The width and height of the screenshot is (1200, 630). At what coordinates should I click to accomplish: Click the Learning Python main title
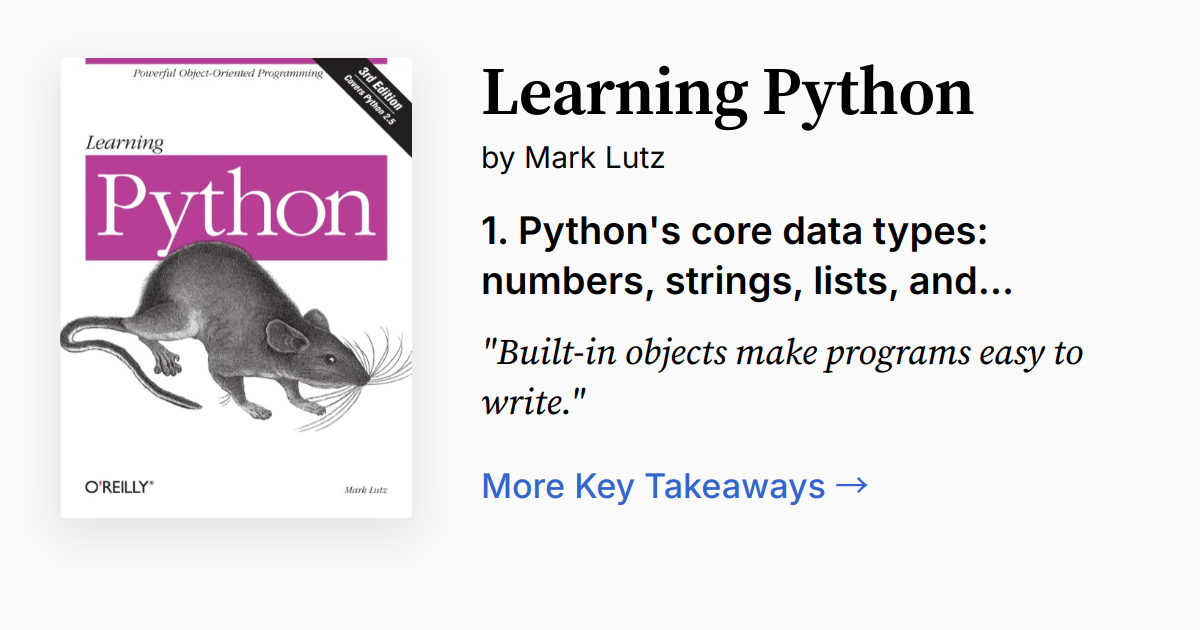click(727, 93)
